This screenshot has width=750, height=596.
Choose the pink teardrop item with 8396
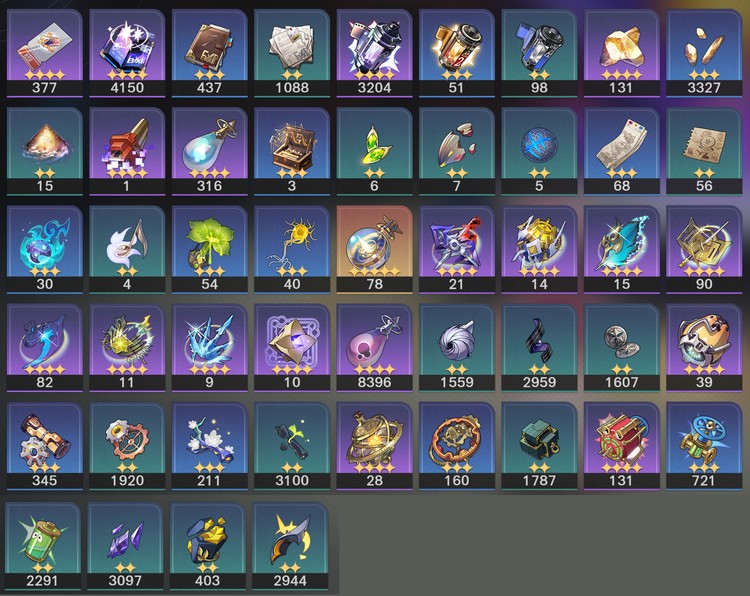coord(375,347)
